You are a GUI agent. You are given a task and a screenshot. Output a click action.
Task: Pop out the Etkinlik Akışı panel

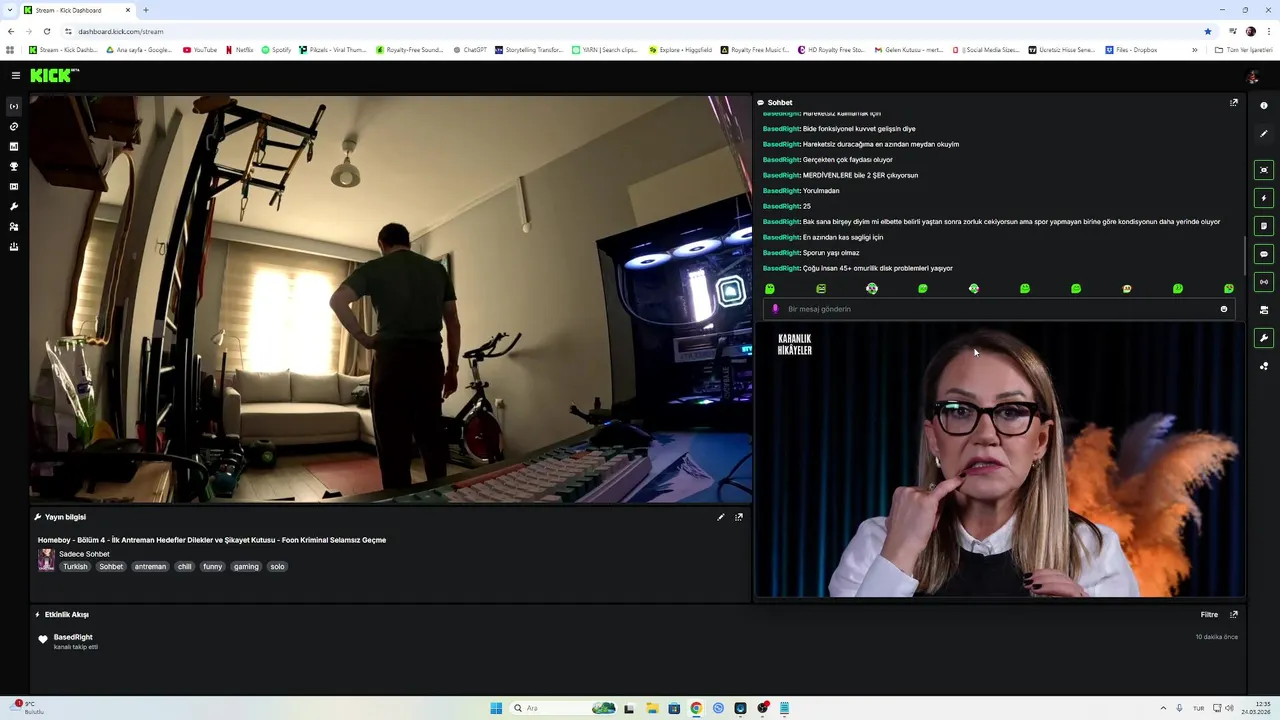pyautogui.click(x=1233, y=615)
